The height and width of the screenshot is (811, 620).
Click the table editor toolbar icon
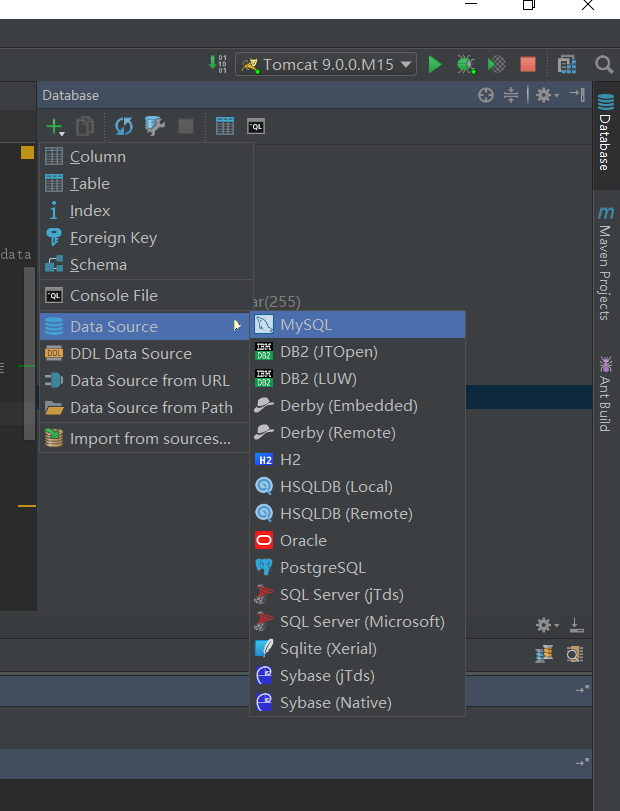click(x=225, y=126)
